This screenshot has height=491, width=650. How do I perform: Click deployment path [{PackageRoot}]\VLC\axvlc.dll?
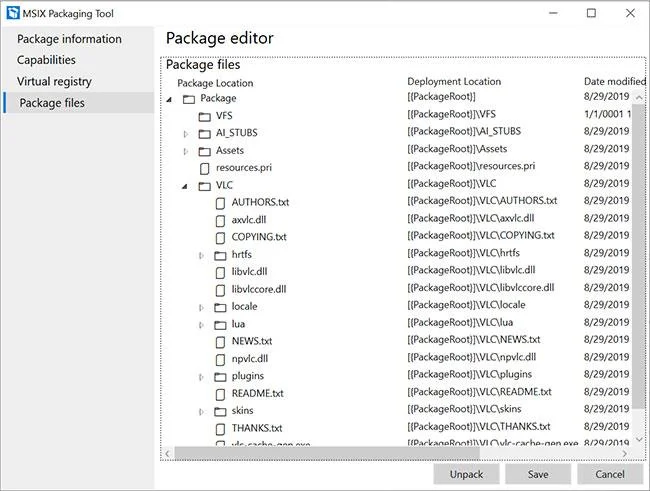(471, 218)
